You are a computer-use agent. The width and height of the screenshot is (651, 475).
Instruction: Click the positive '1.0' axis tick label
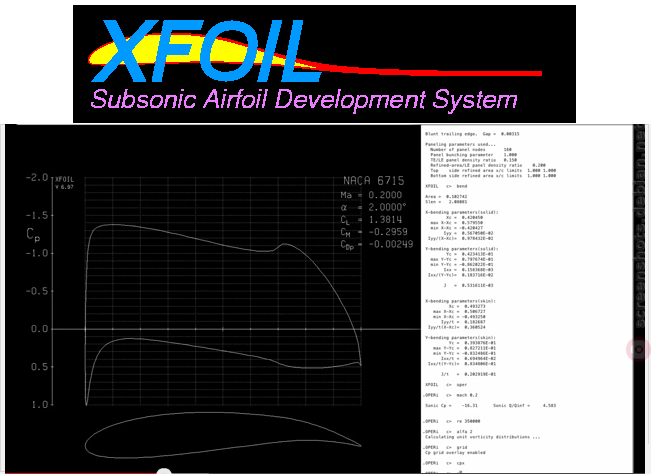(39, 404)
